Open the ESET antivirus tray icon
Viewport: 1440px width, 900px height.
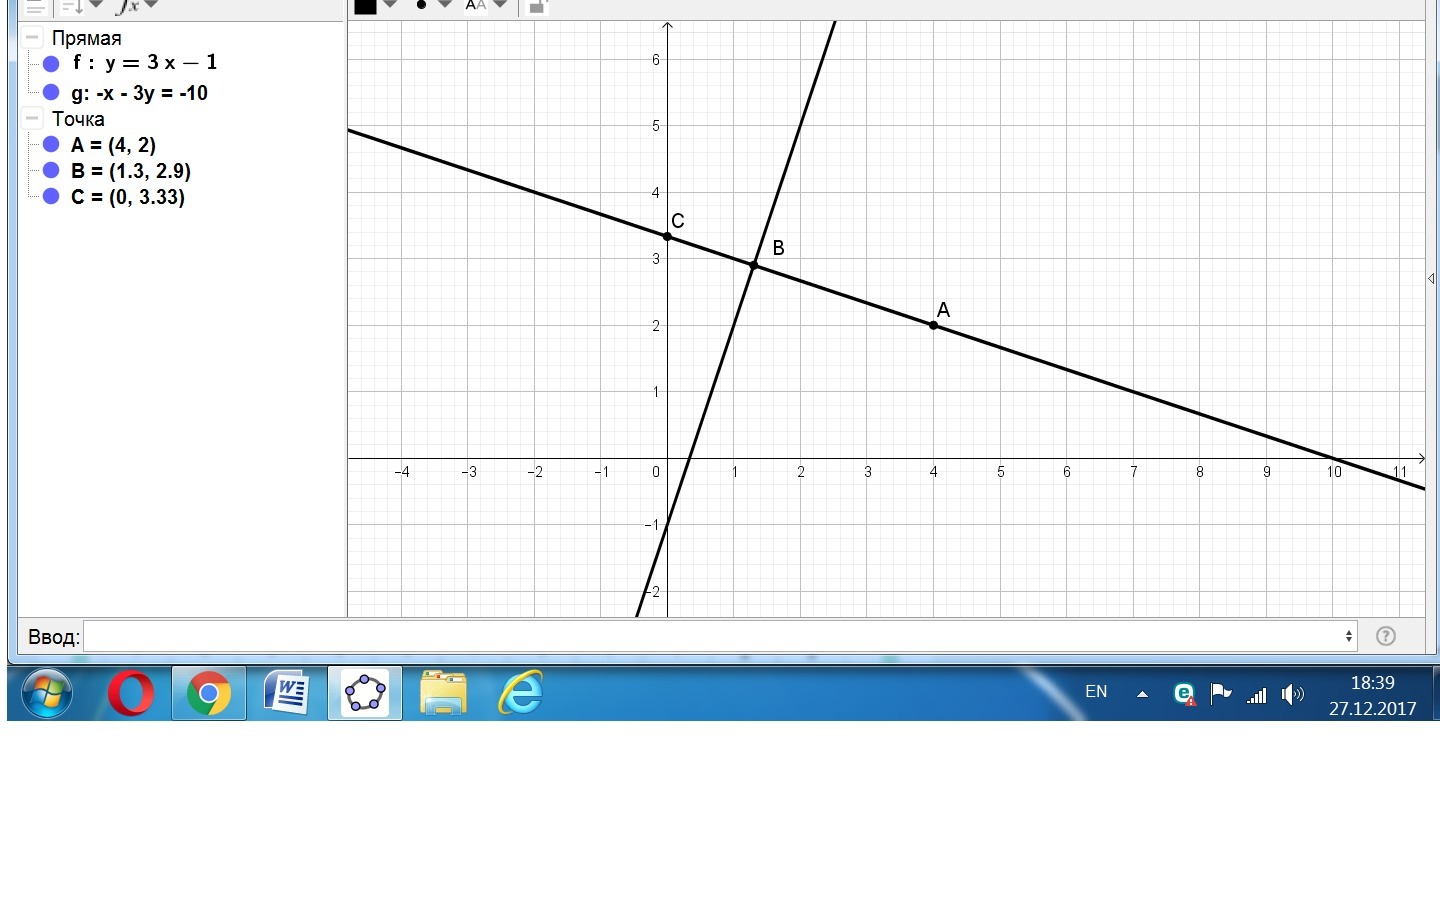[x=1185, y=694]
